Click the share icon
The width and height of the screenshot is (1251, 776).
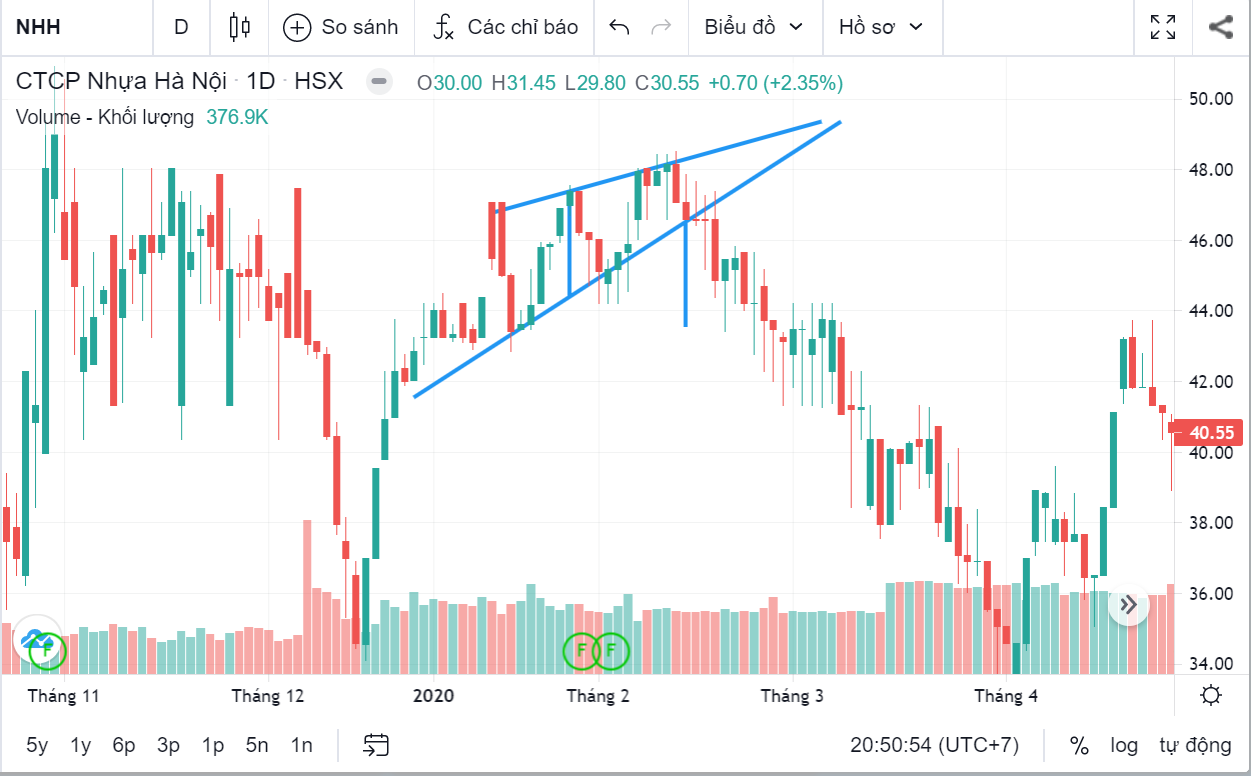coord(1220,27)
